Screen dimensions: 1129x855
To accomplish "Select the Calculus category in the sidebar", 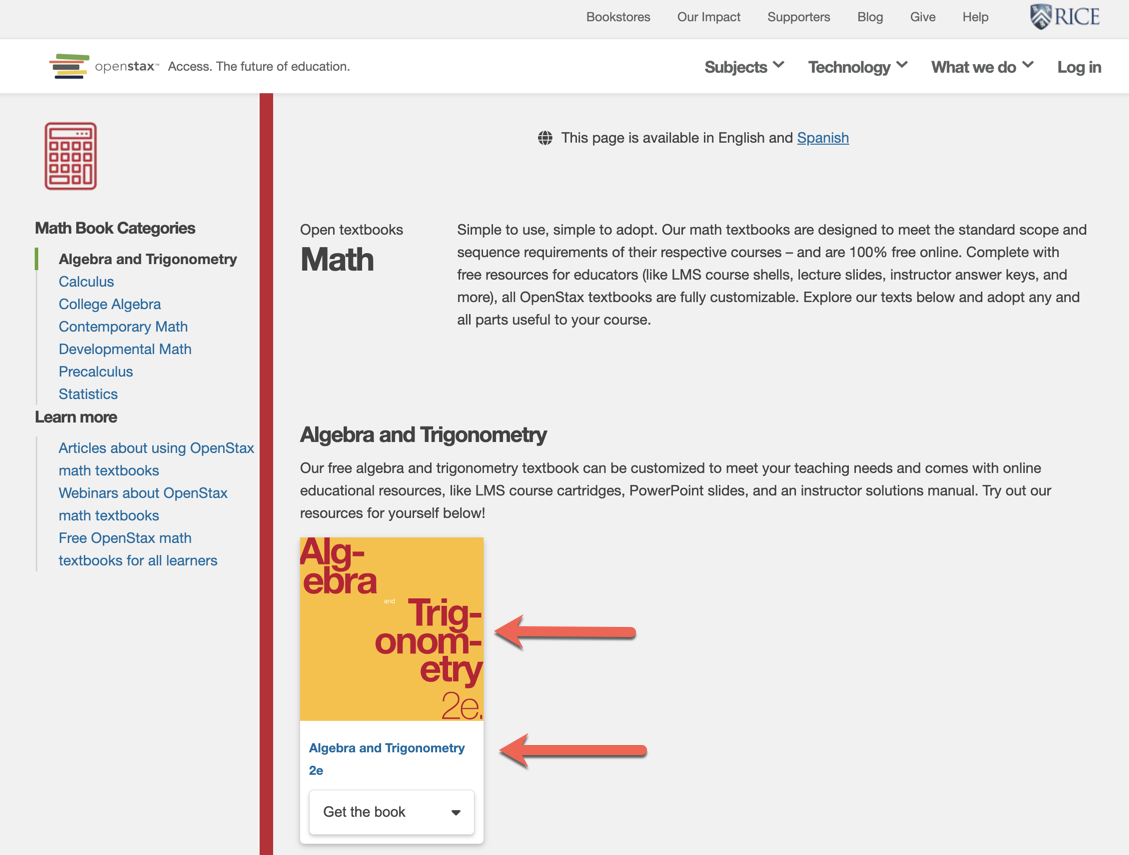I will pos(86,282).
